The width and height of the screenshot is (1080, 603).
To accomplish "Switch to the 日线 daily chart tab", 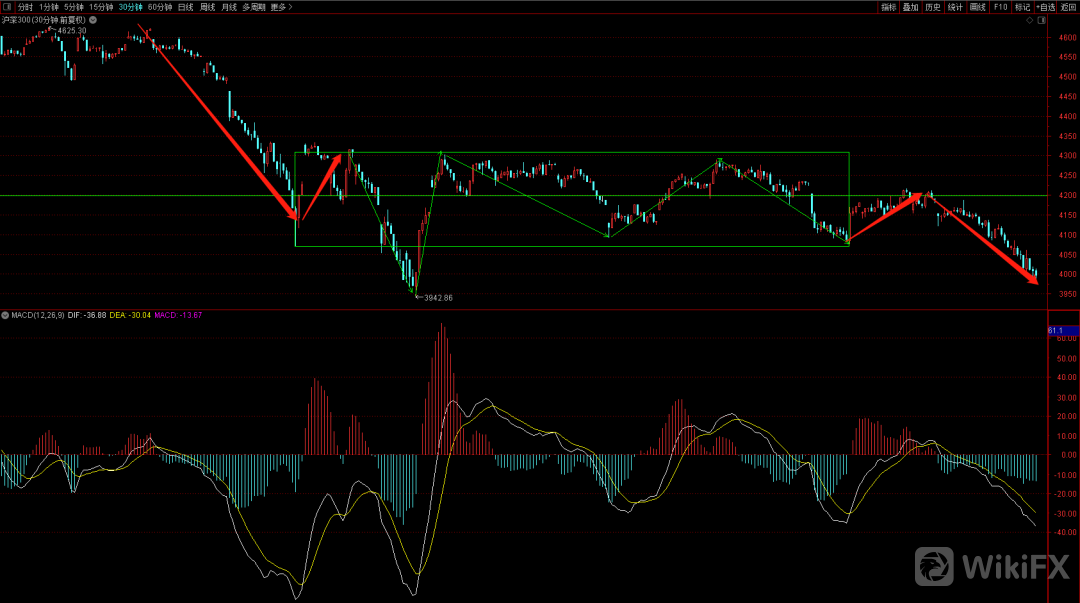I will [x=186, y=7].
